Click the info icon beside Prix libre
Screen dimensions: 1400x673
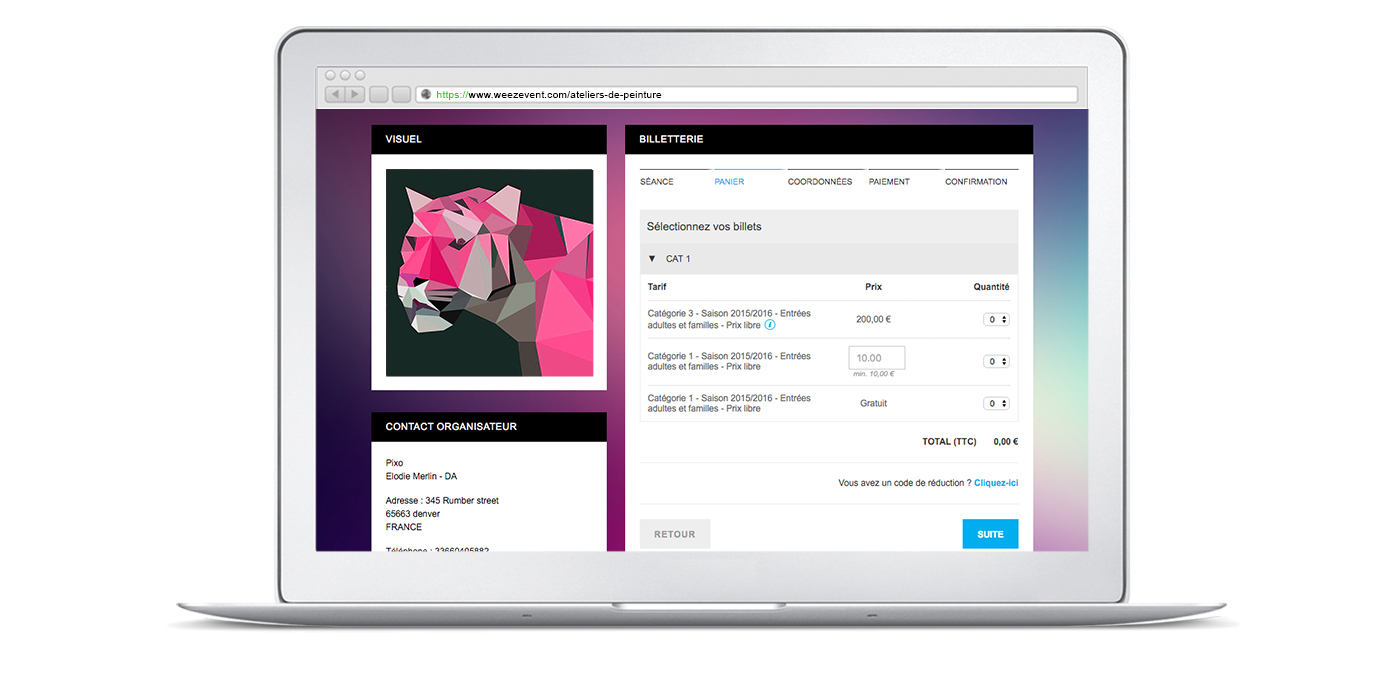[770, 325]
